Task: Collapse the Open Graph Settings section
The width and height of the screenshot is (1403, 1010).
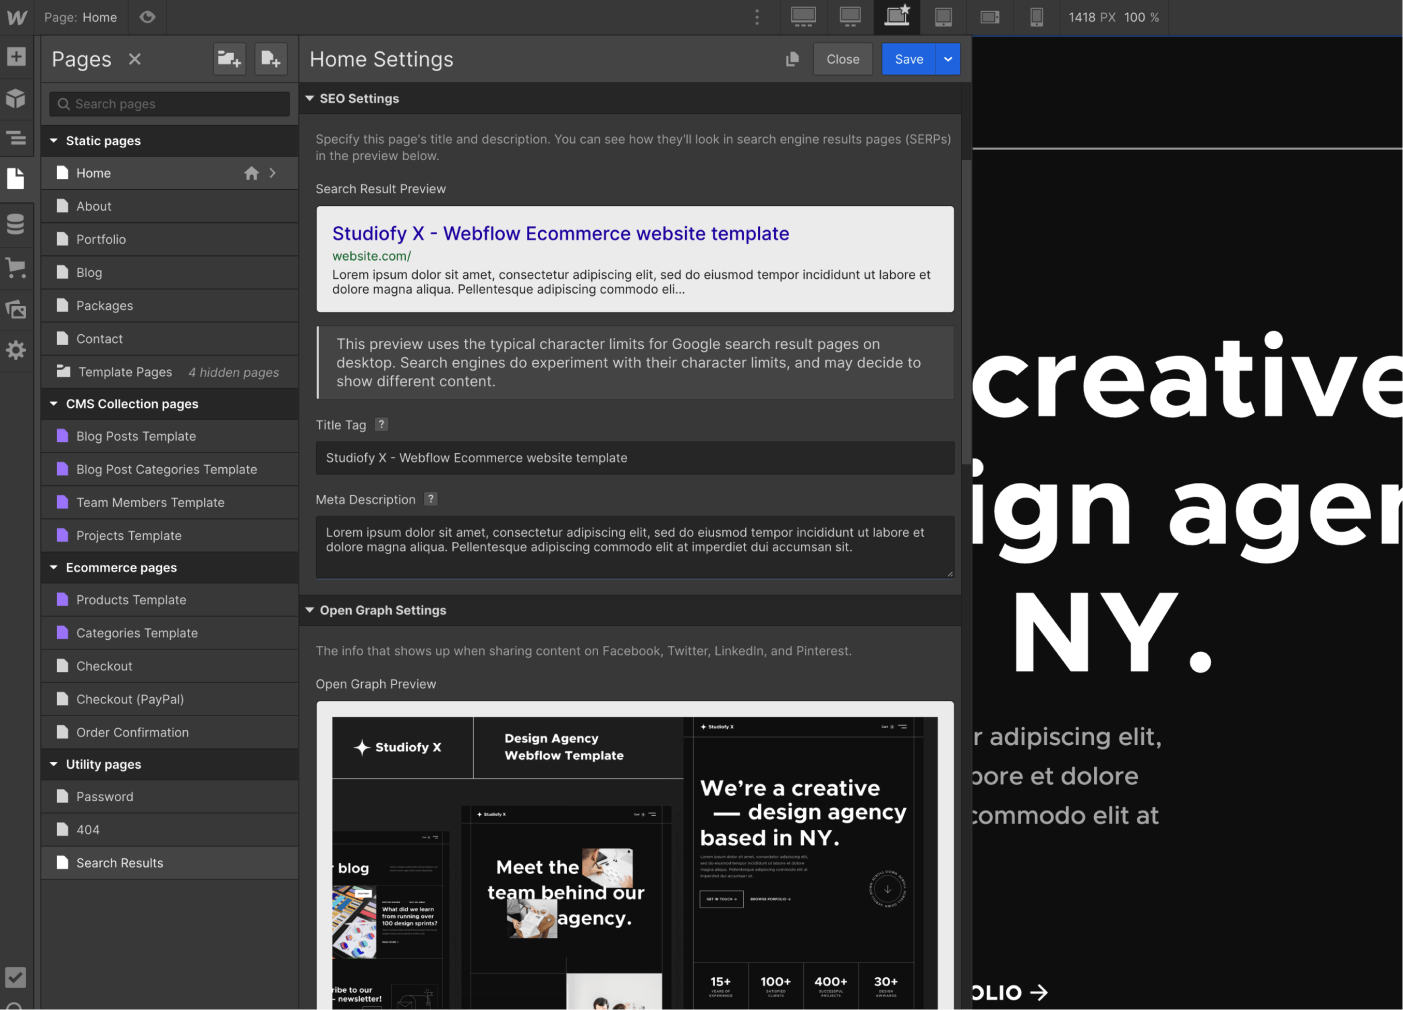Action: [310, 610]
